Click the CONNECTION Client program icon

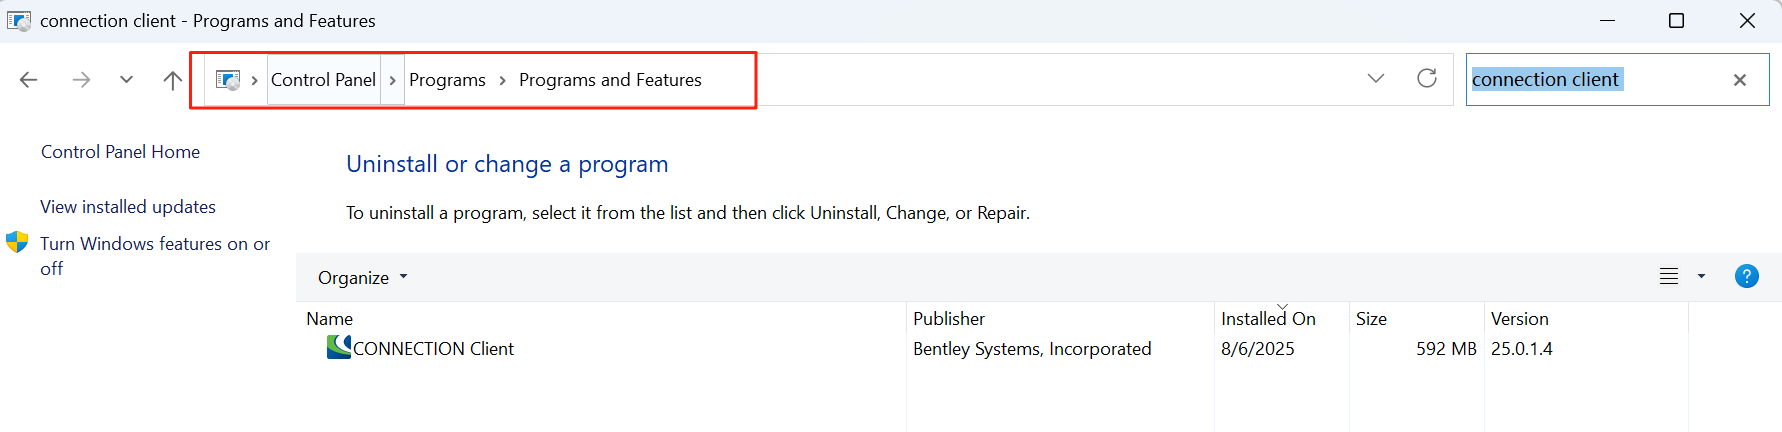pos(339,348)
